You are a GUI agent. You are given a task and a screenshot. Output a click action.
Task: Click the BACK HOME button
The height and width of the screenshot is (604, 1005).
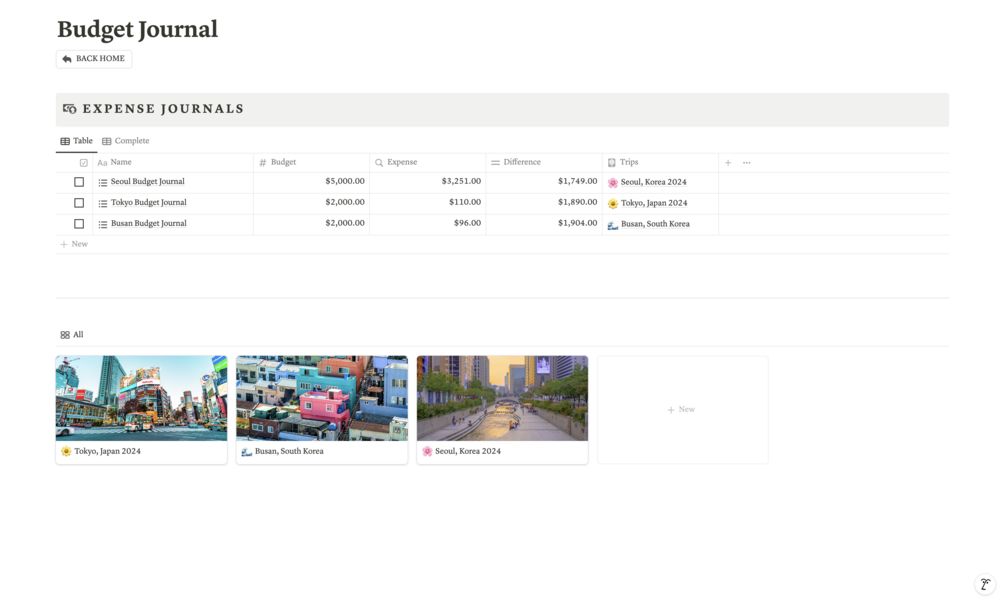click(94, 59)
